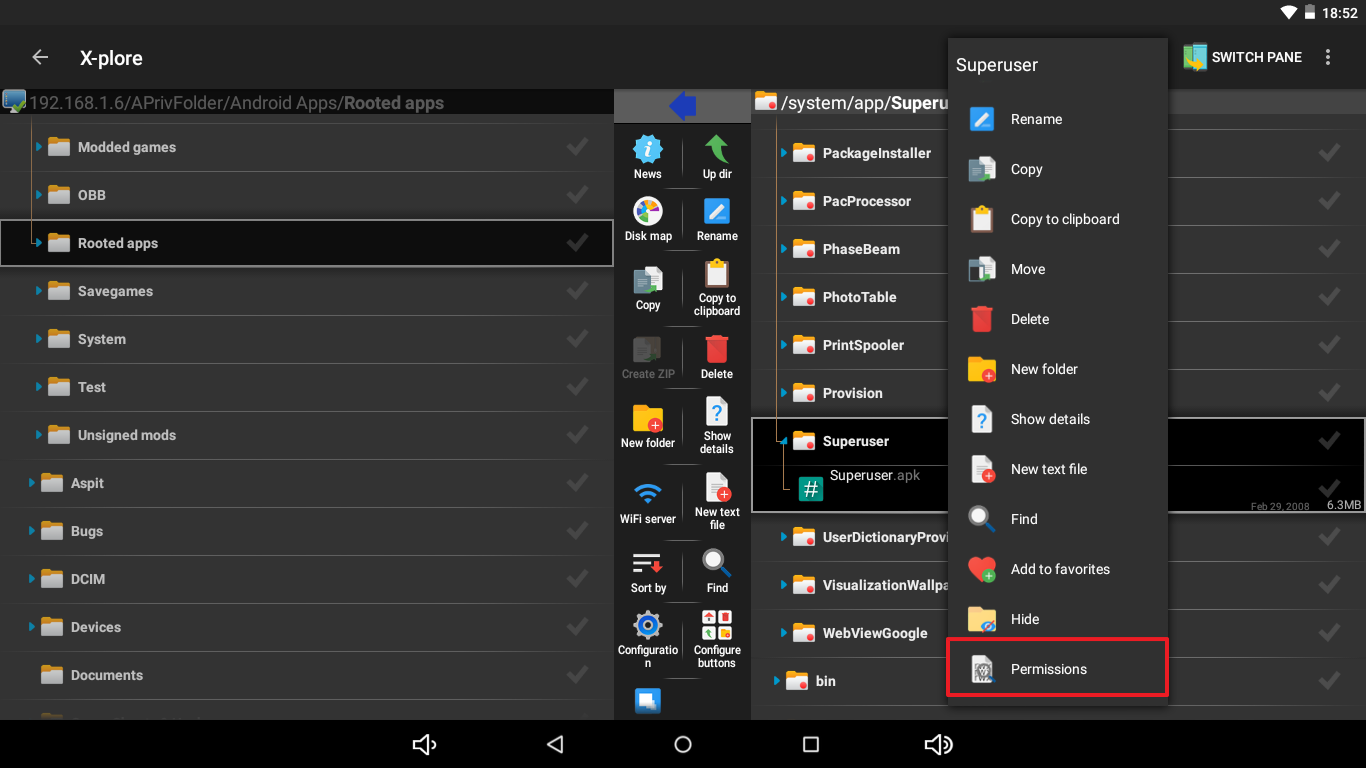Toggle the checkmark for Rooted apps
Screen dimensions: 1366x768
tap(577, 243)
